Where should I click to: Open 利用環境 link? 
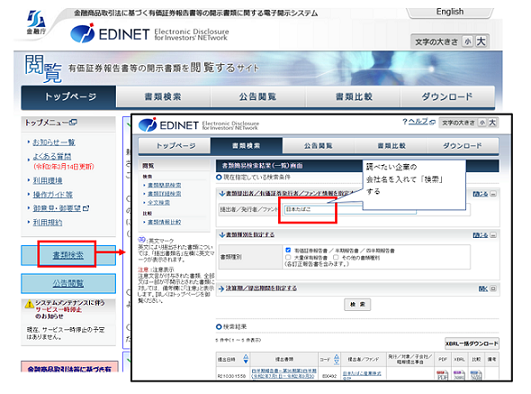(47, 181)
